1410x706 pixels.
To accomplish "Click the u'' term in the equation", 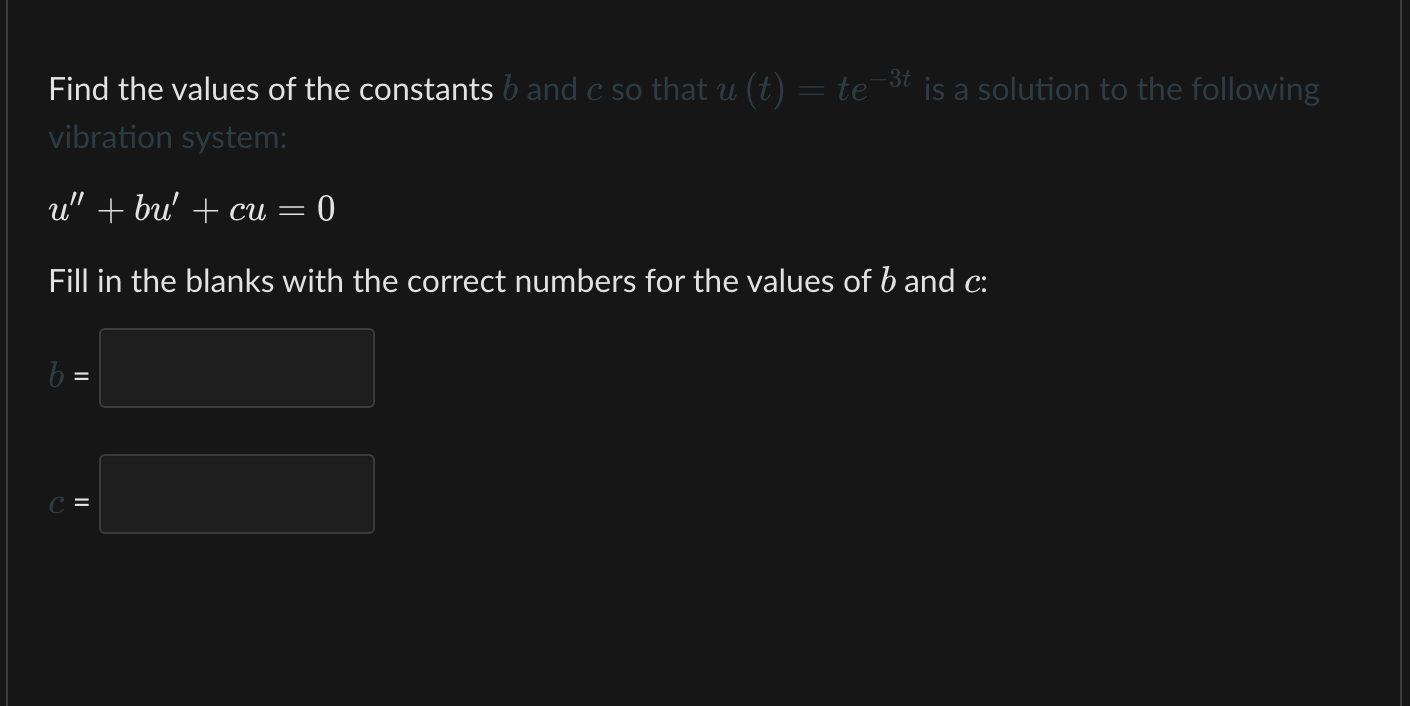I will (66, 209).
